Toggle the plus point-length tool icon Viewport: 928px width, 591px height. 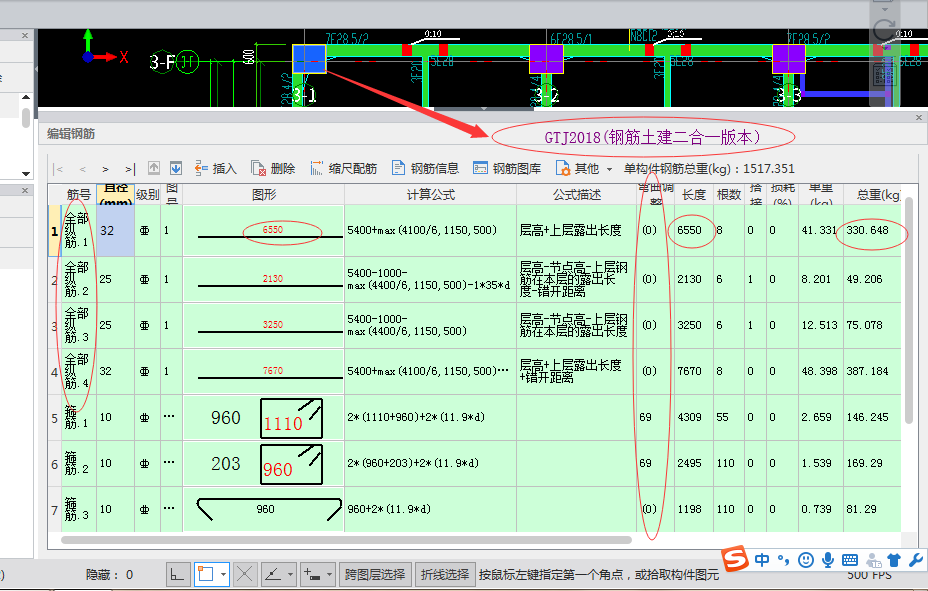(x=312, y=574)
